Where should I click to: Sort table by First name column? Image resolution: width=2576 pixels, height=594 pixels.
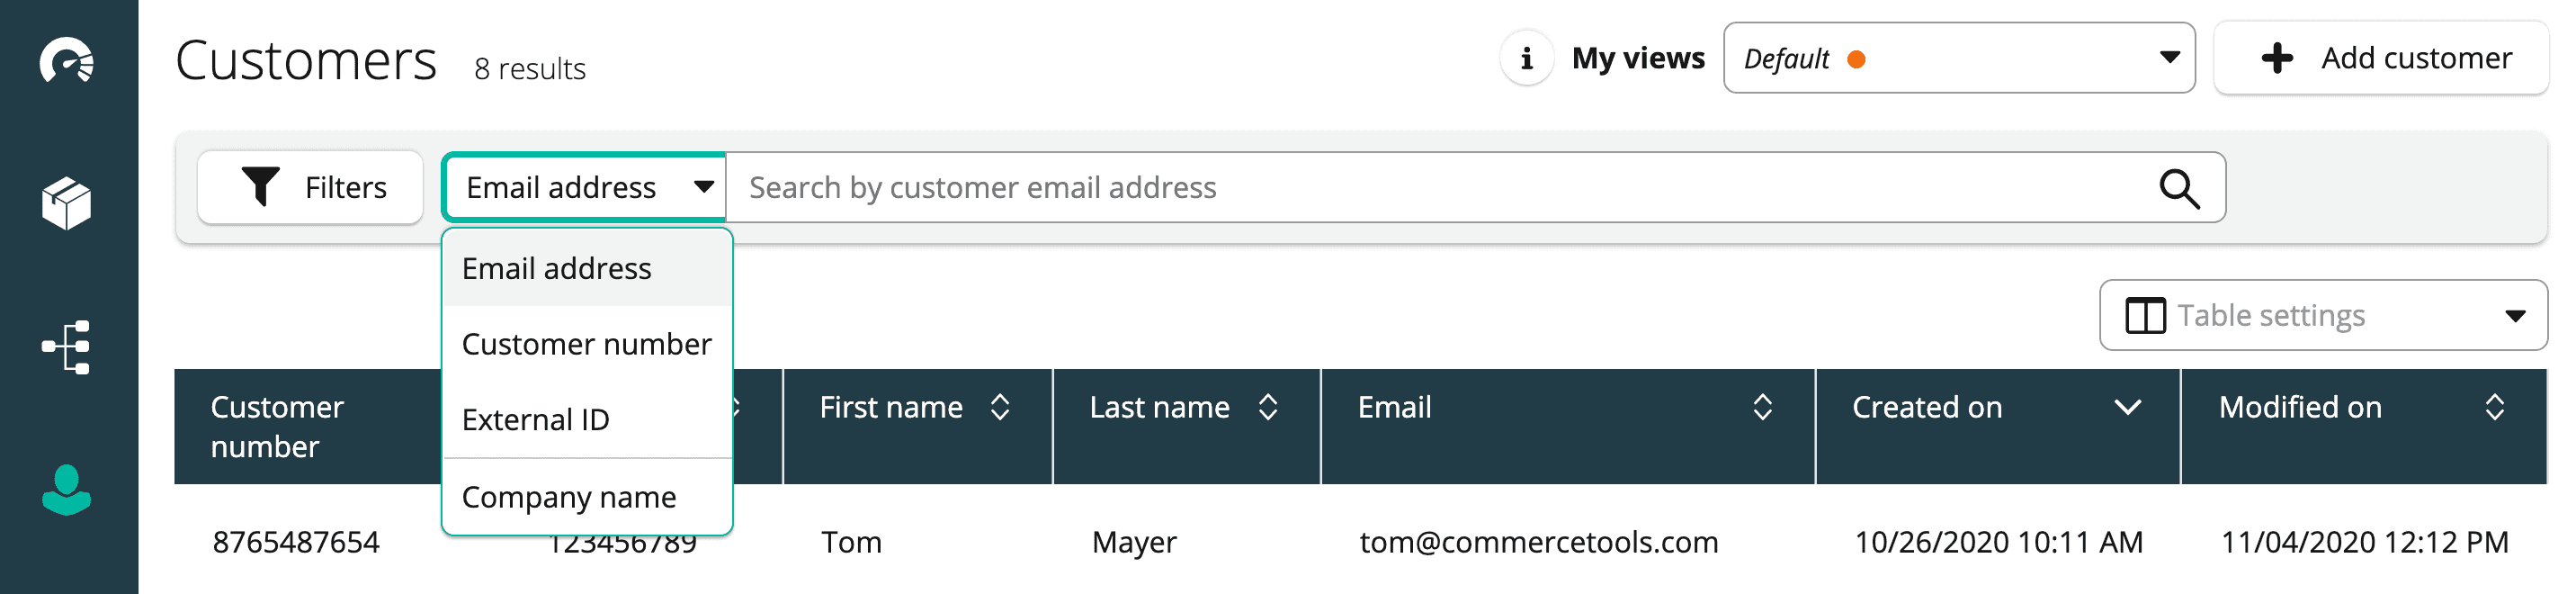(x=999, y=407)
